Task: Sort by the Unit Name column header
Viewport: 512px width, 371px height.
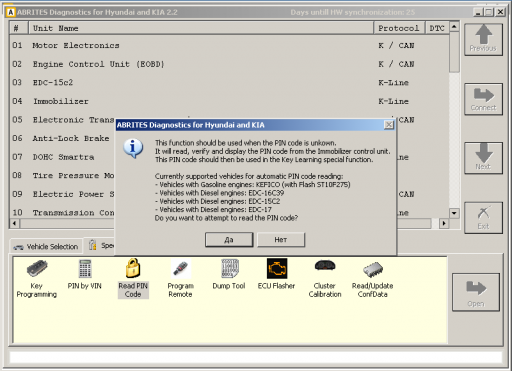Action: pos(201,28)
